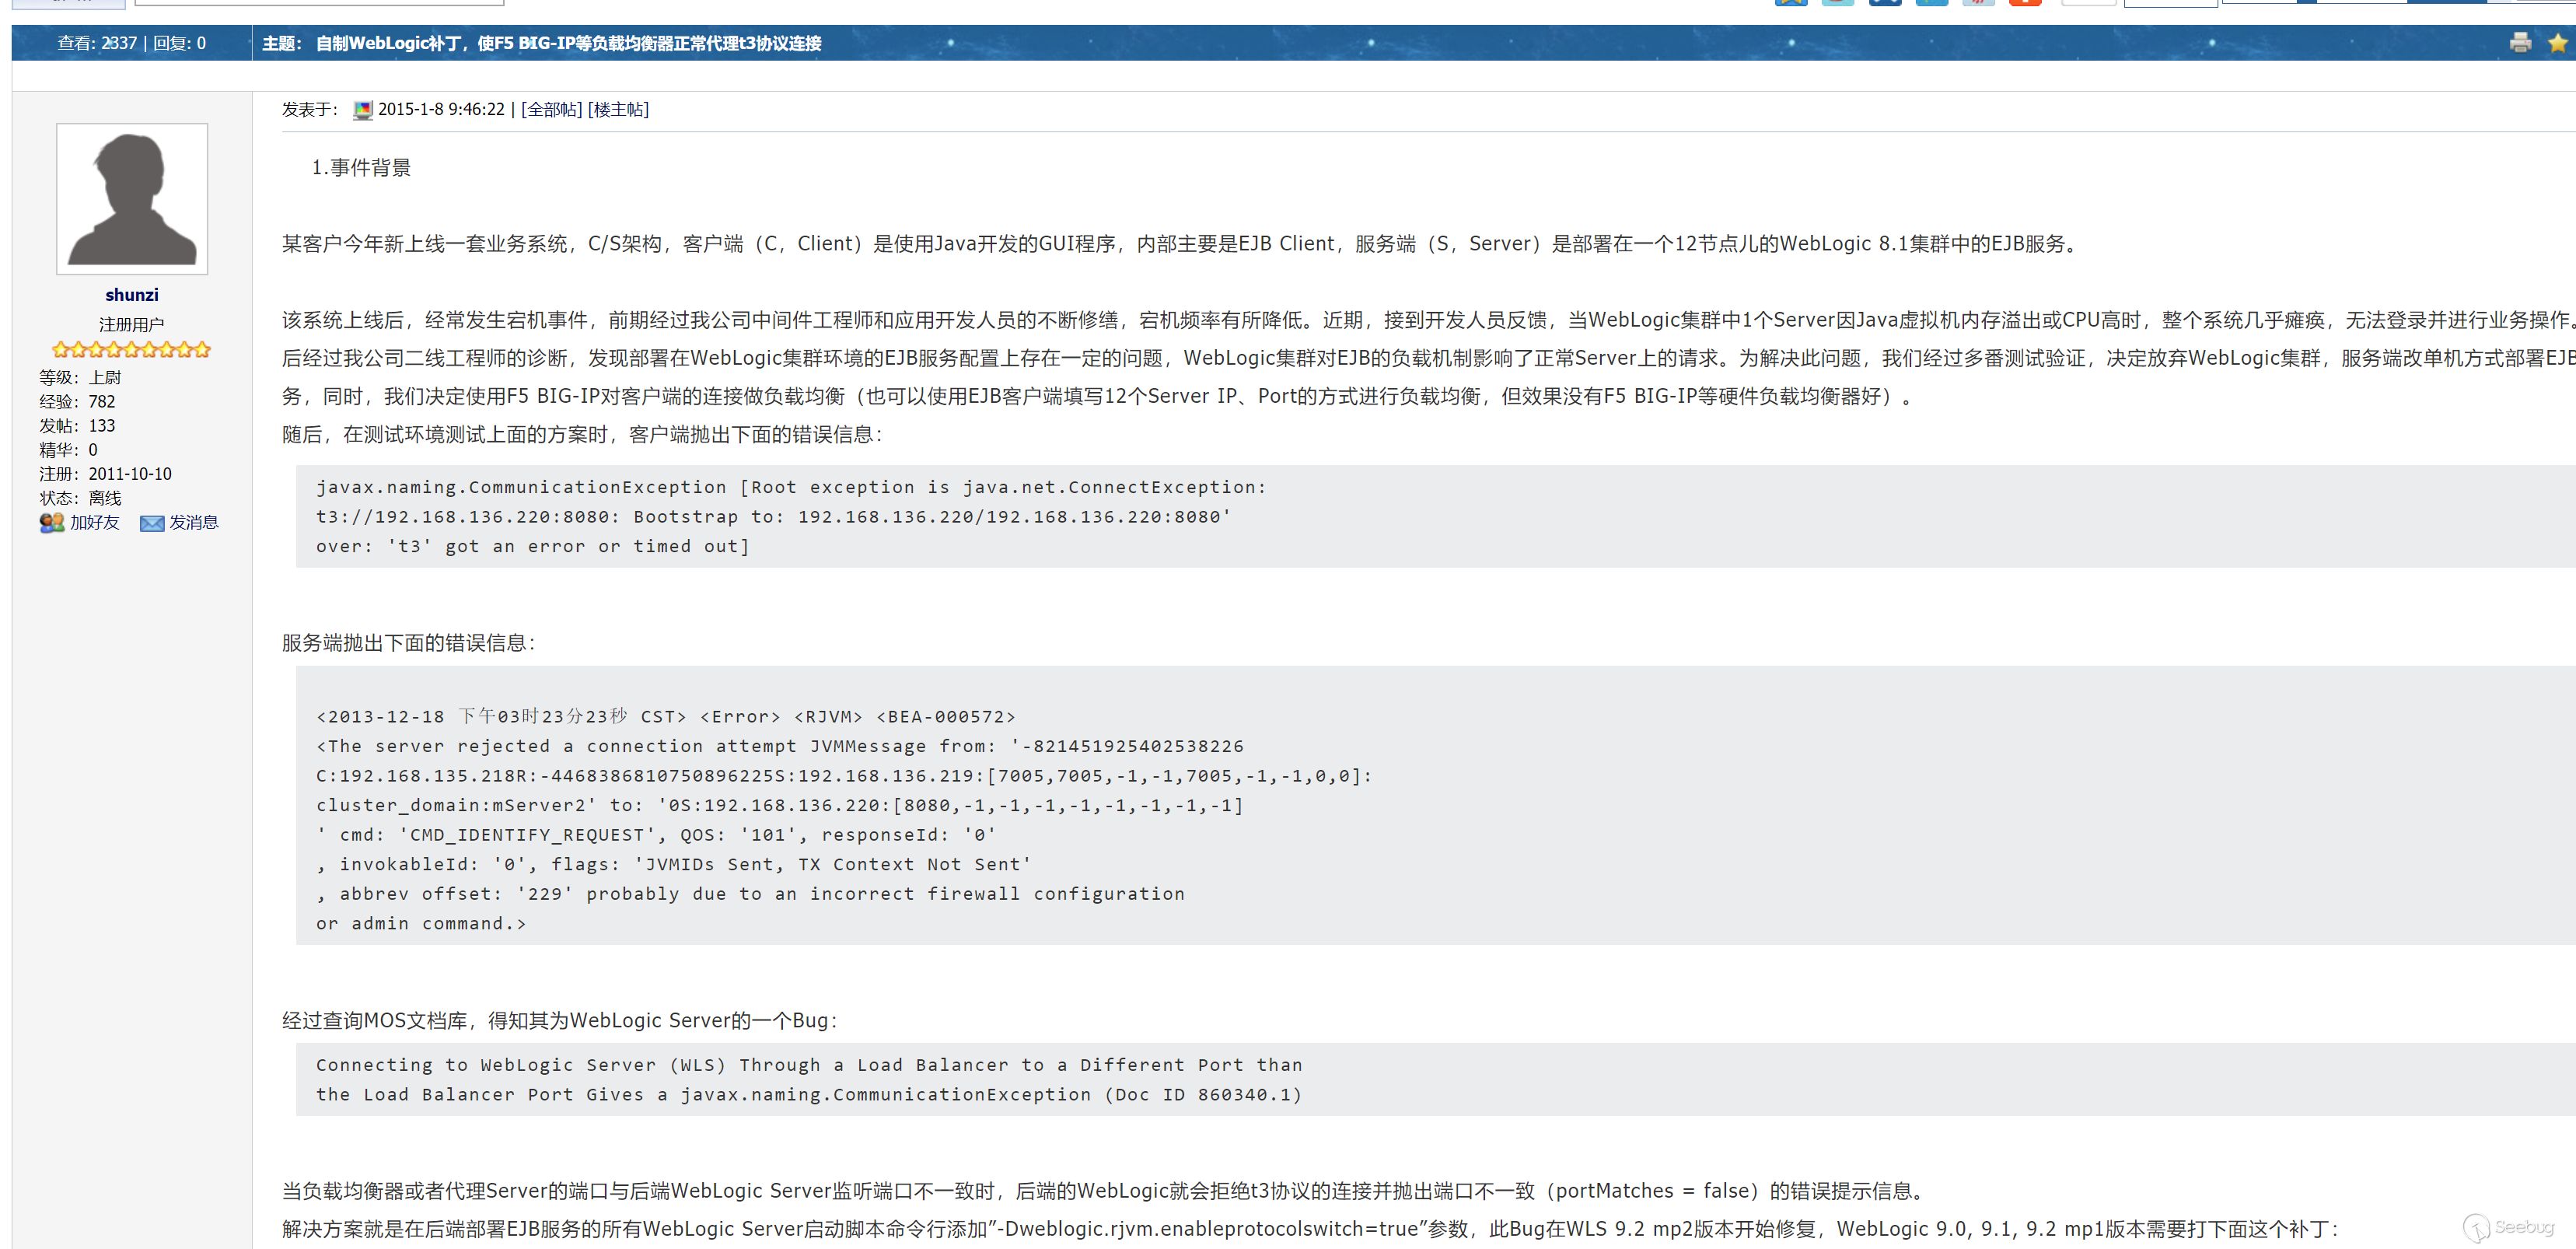This screenshot has height=1249, width=2576.
Task: Click the gold star favorite icon
Action: point(2557,43)
